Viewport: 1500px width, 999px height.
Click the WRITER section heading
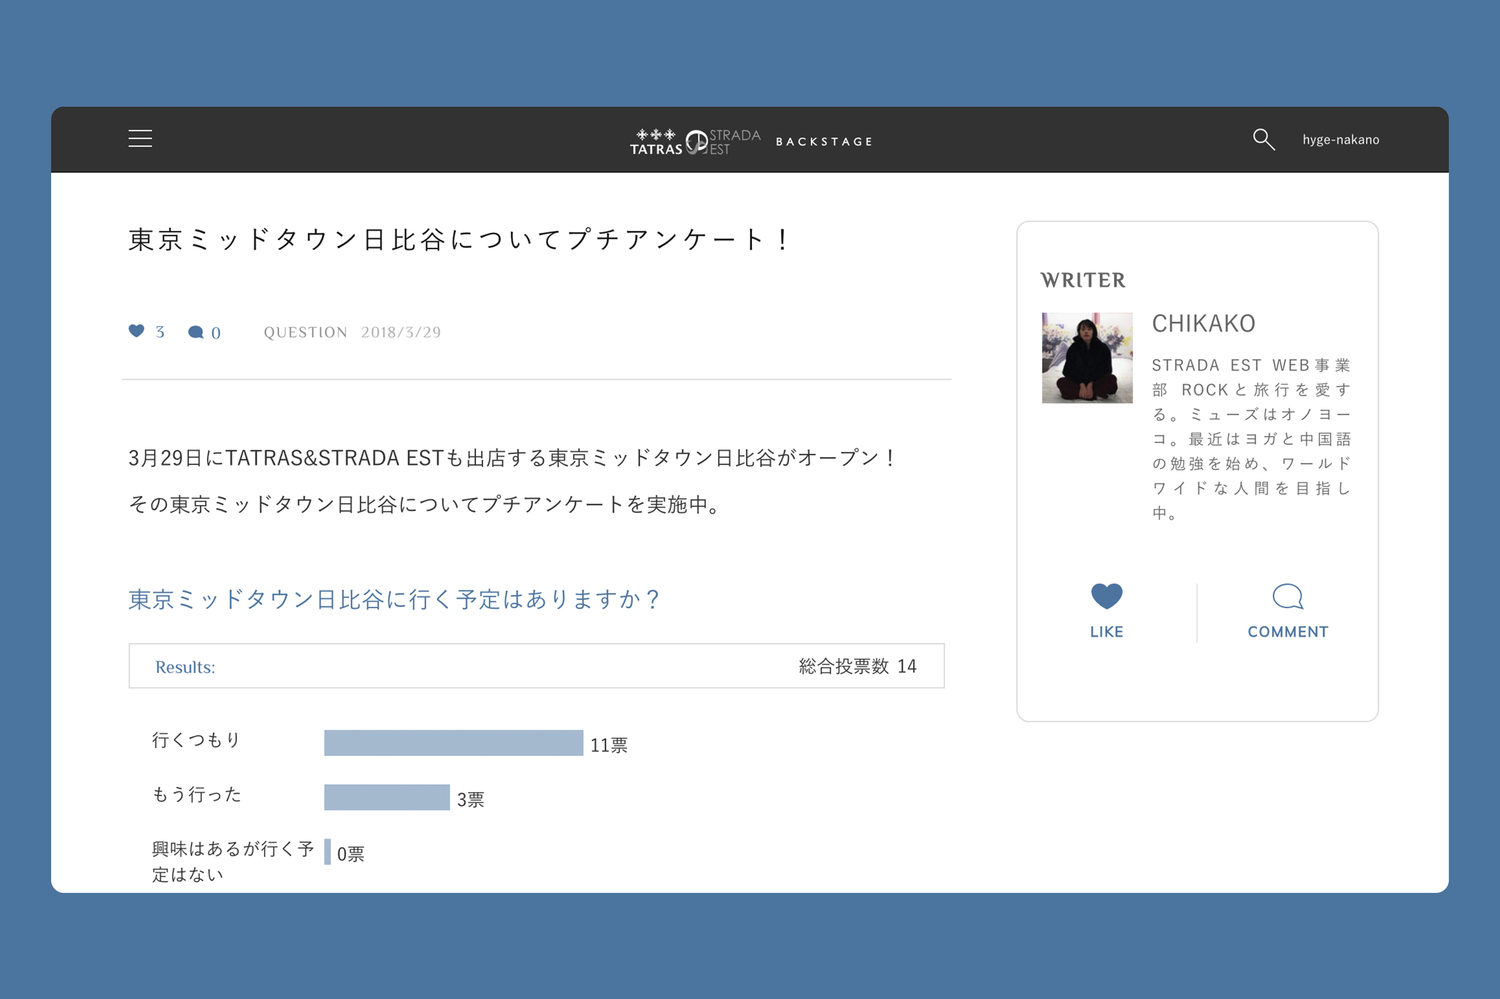coord(1083,281)
